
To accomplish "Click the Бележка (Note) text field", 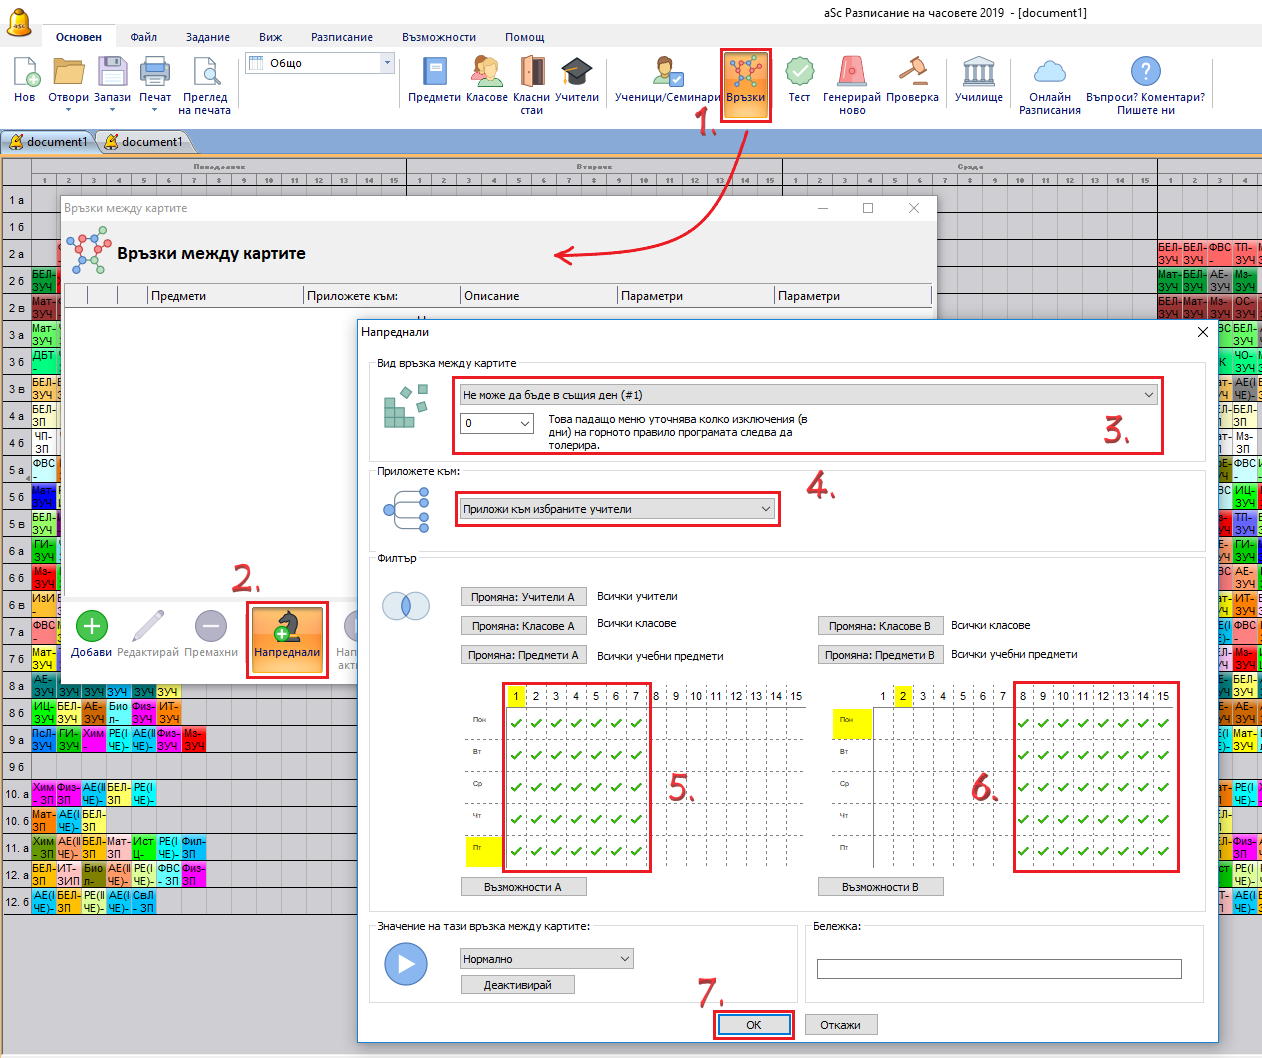I will 998,969.
